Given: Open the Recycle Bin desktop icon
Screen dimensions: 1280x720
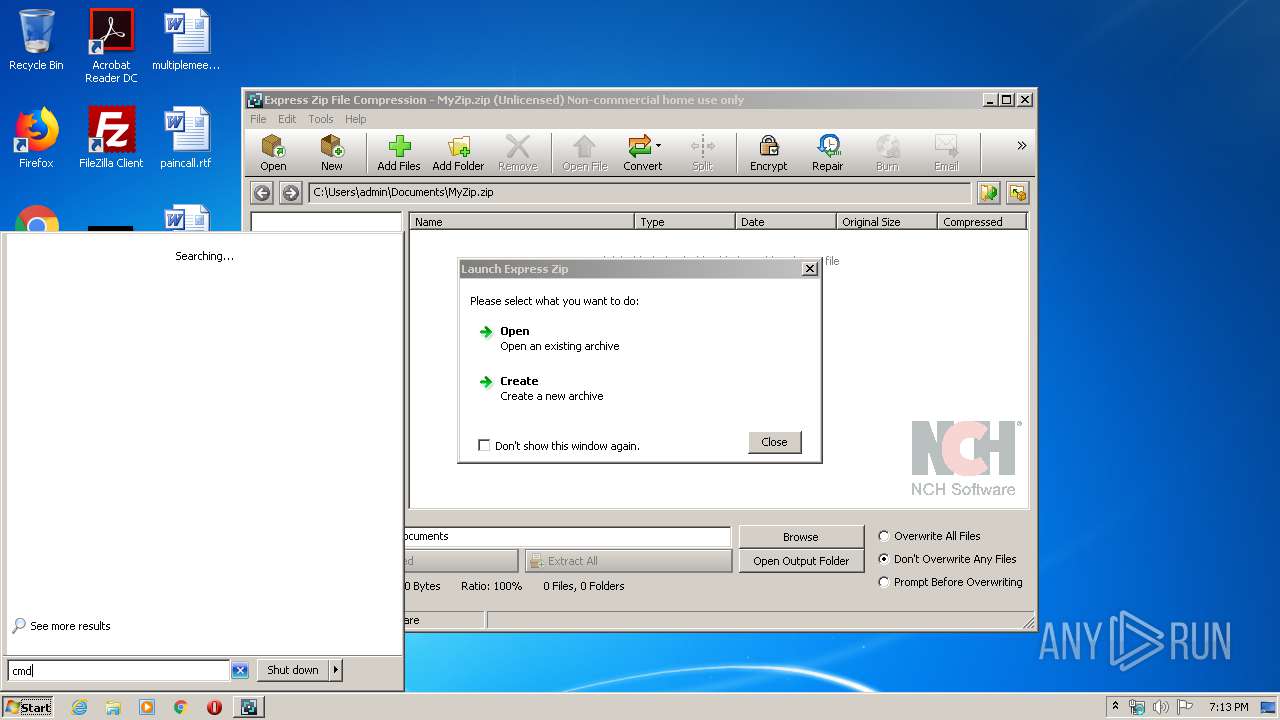Looking at the screenshot, I should pos(36,40).
